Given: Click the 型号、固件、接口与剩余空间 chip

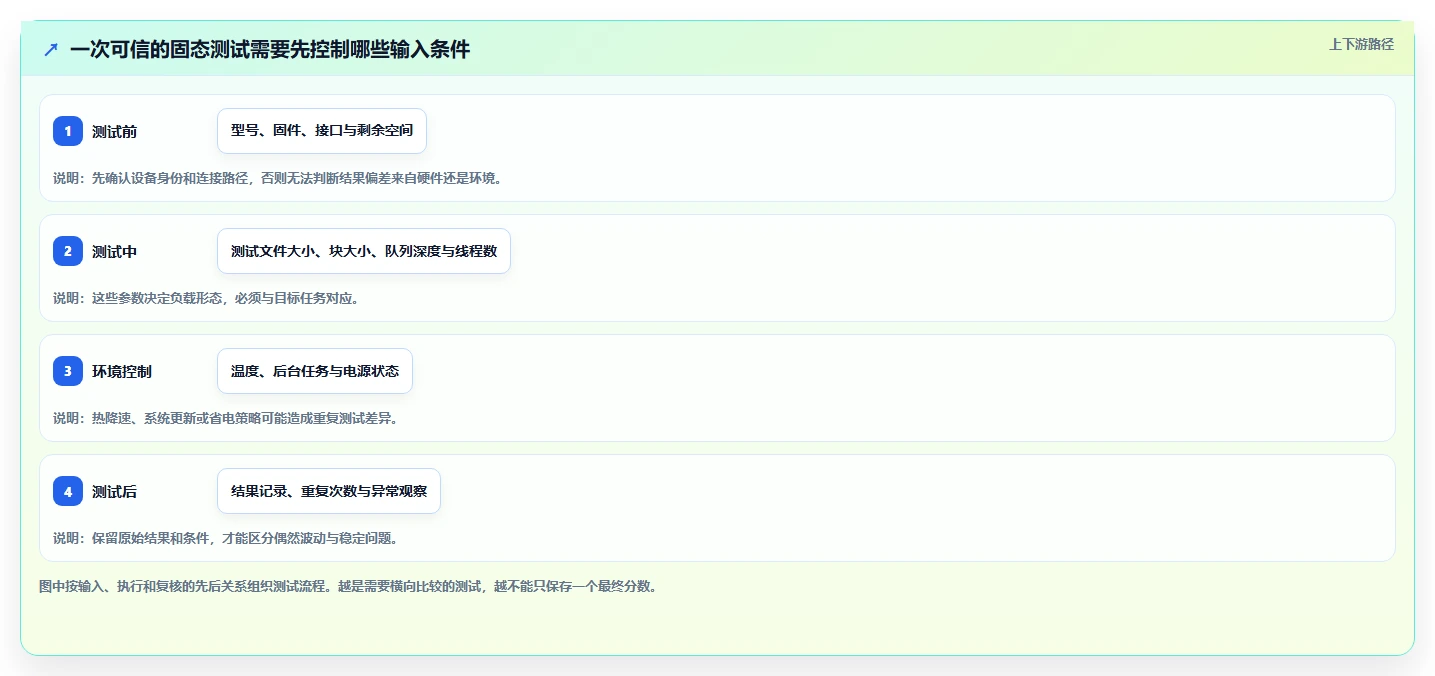Looking at the screenshot, I should 322,131.
